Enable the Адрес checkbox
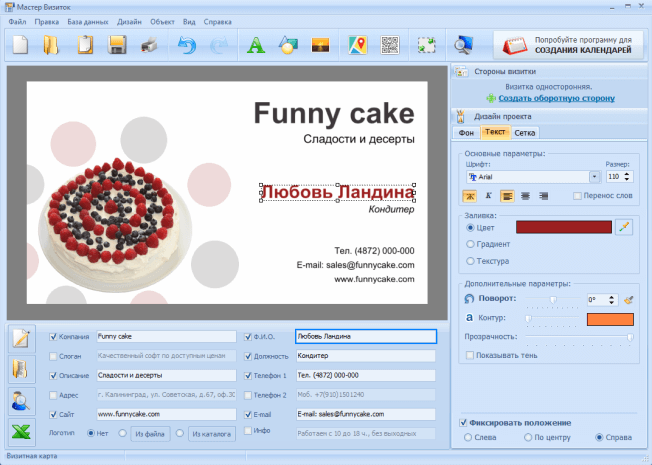 [x=53, y=395]
